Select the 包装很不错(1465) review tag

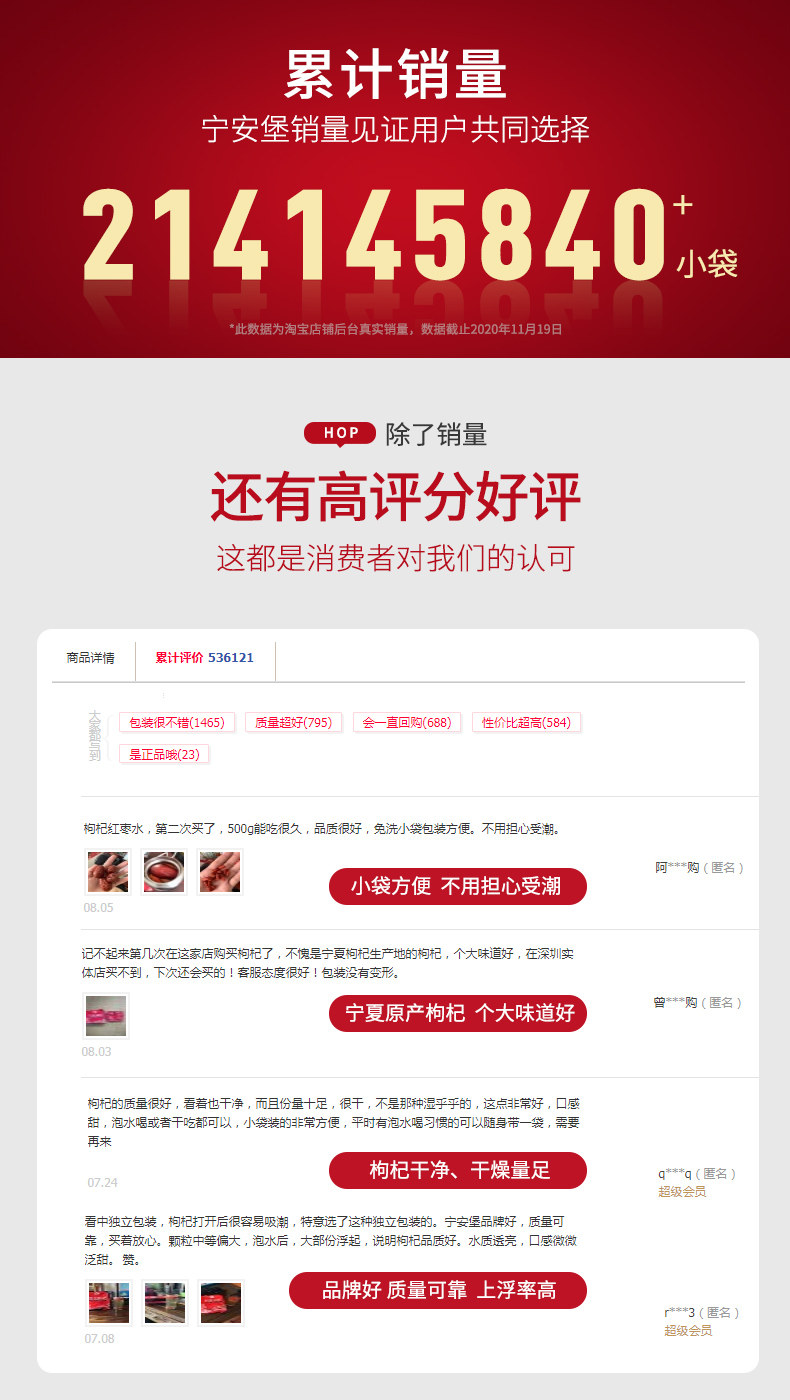(x=177, y=722)
